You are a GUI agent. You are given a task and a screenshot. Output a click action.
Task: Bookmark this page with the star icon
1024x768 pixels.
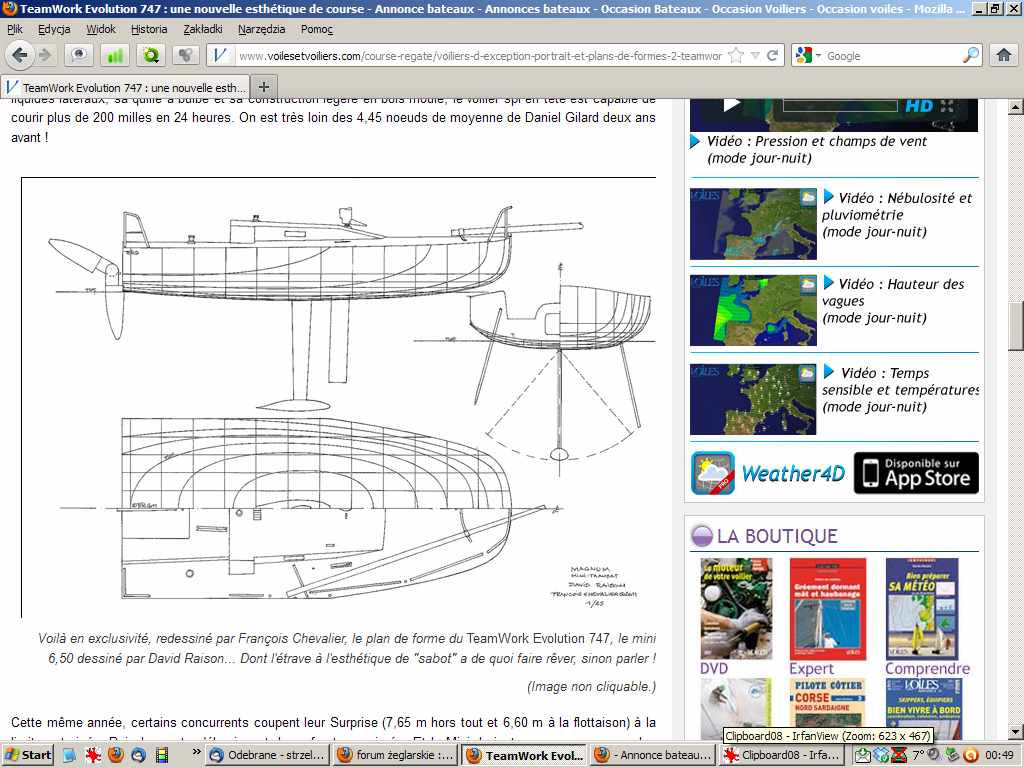pos(736,56)
